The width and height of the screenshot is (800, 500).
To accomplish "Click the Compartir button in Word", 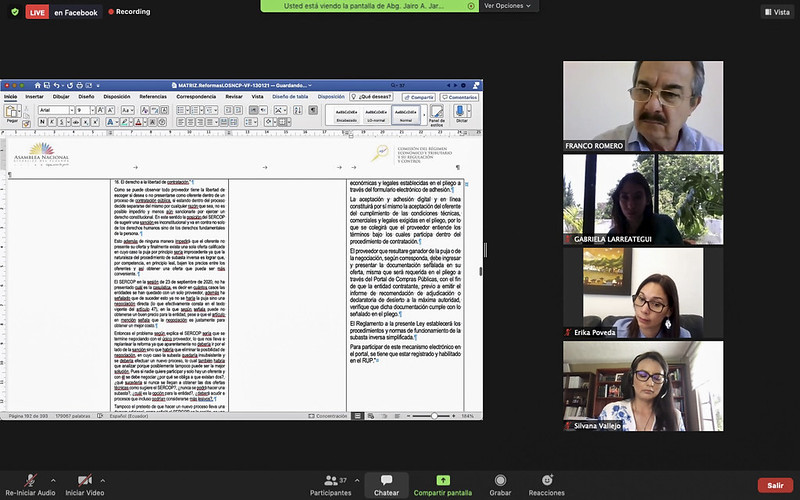I will [418, 97].
